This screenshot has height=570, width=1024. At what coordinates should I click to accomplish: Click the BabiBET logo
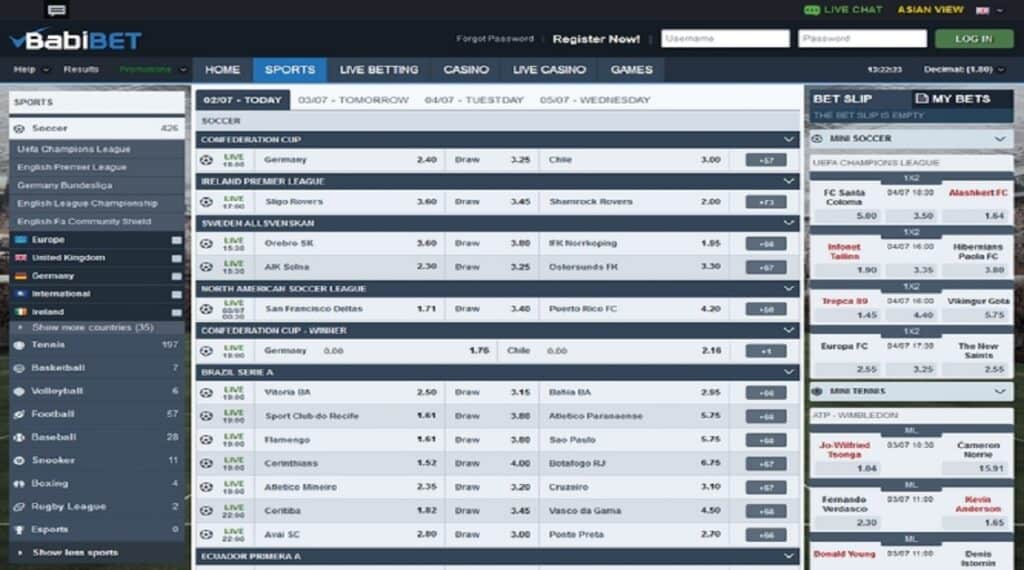point(76,40)
